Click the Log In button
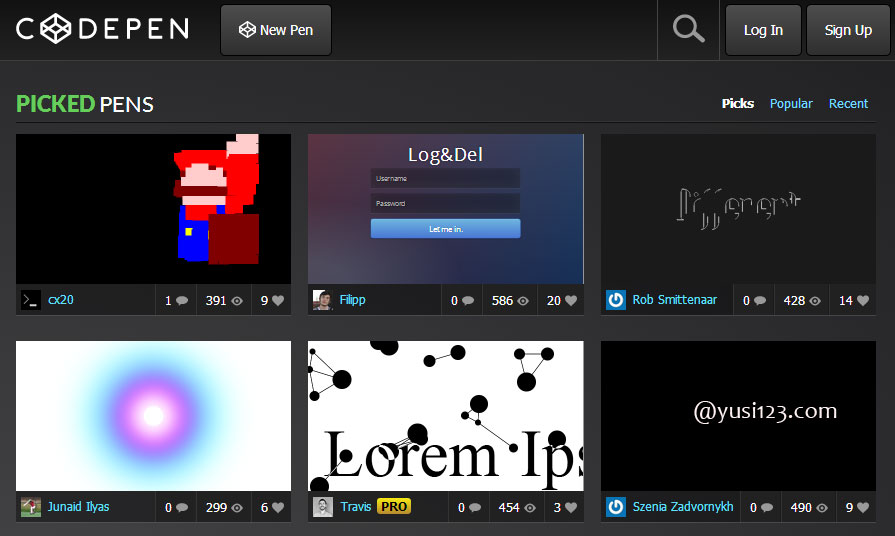895x536 pixels. (763, 30)
